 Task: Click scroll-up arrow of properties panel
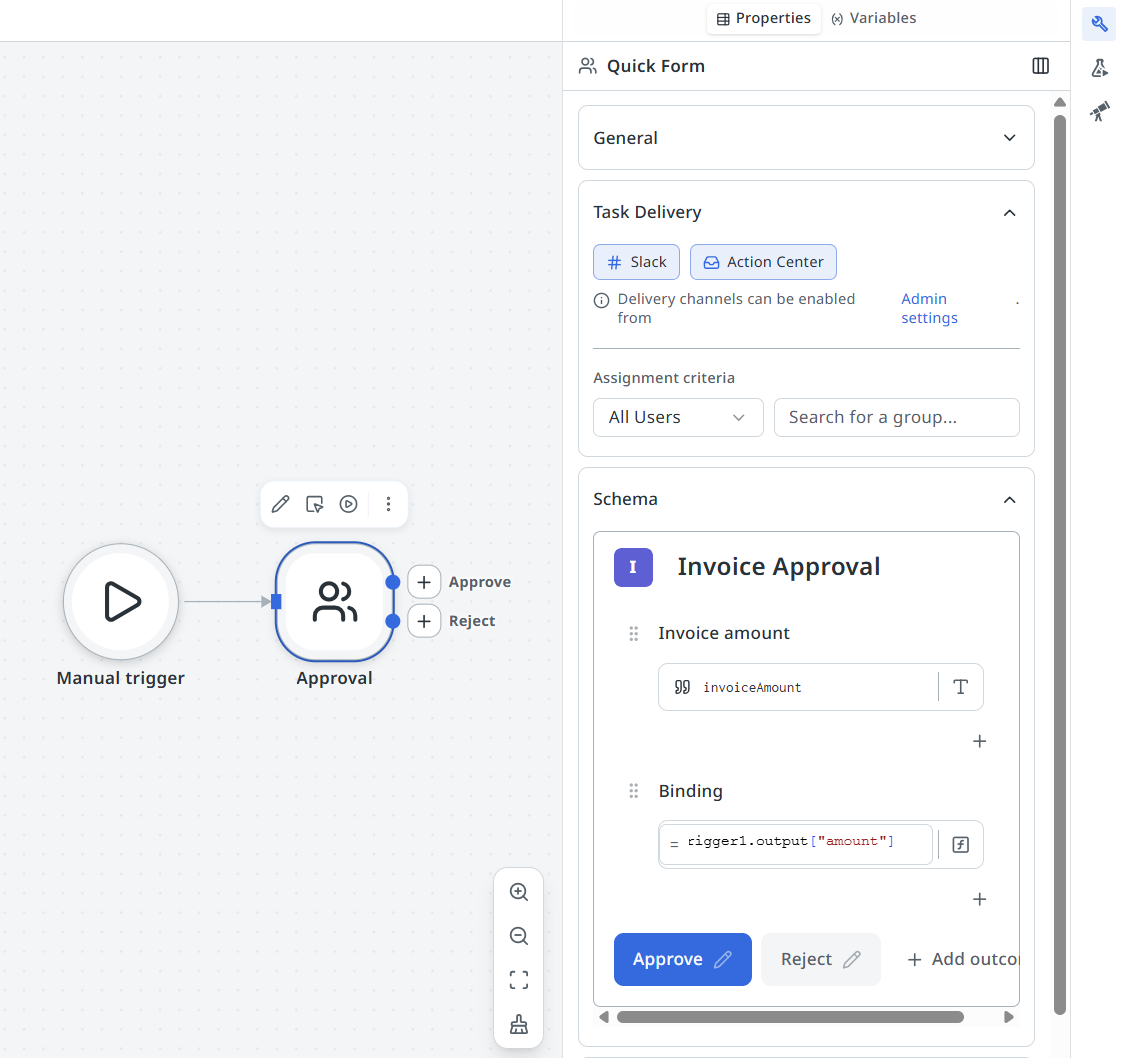1059,102
